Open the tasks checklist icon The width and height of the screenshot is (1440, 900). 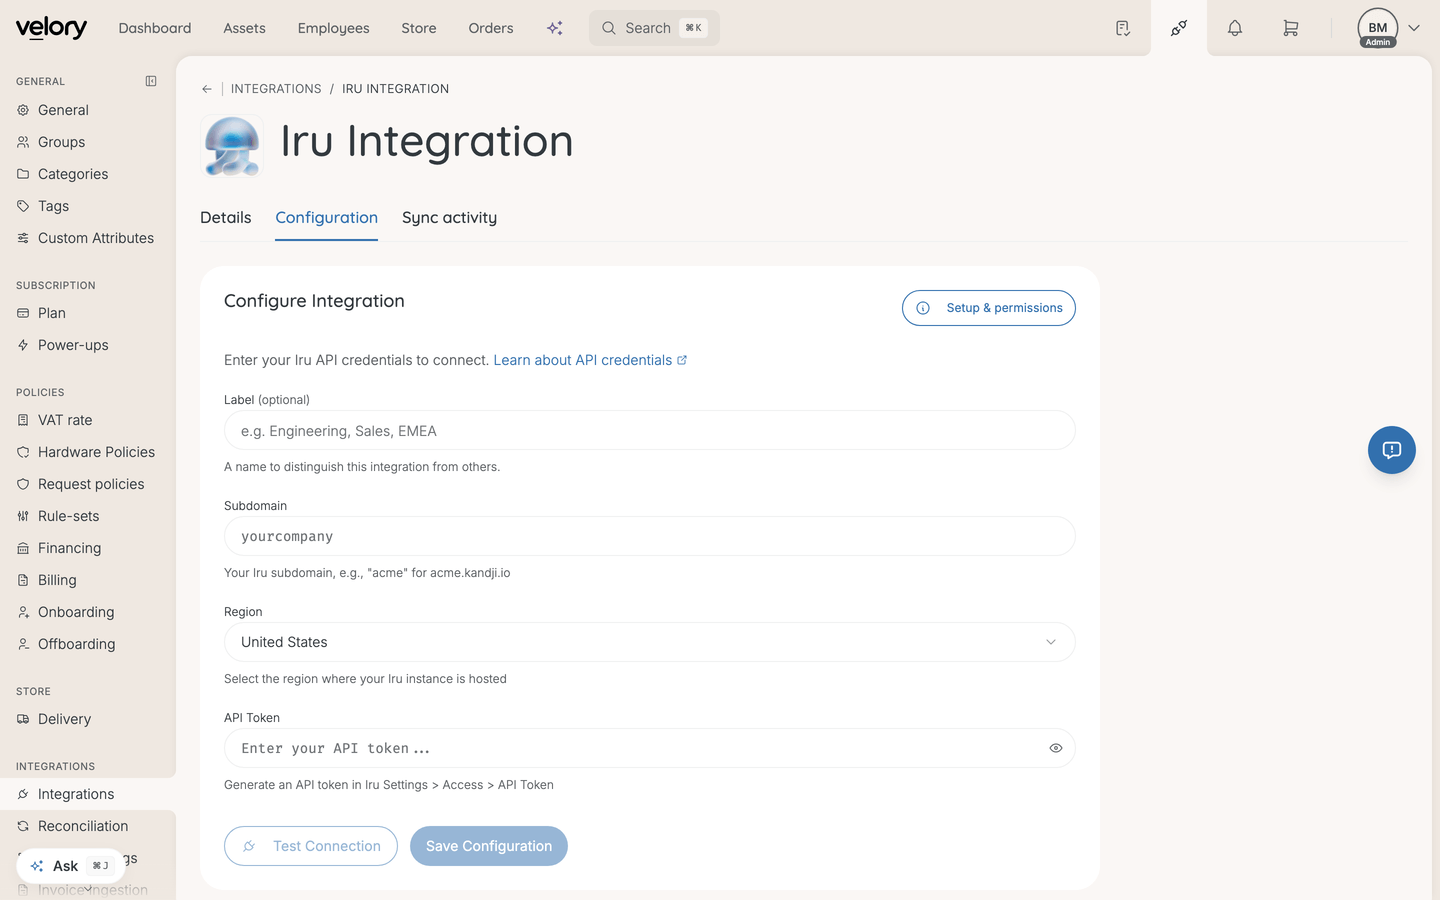click(x=1123, y=28)
